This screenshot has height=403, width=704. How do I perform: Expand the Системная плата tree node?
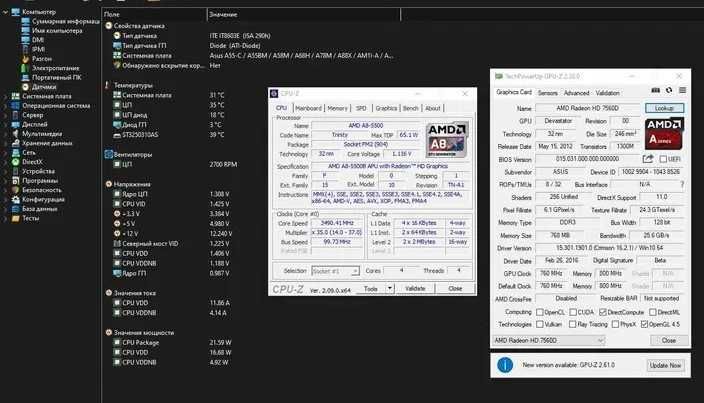5,96
